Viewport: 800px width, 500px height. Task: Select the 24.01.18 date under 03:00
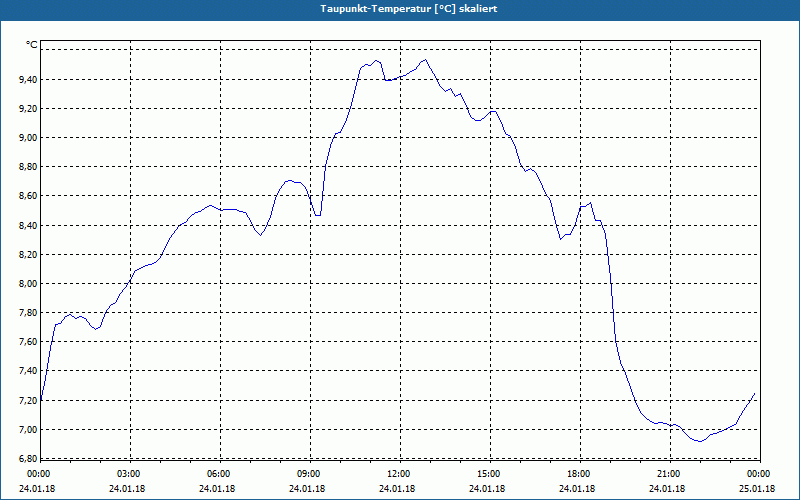click(127, 488)
